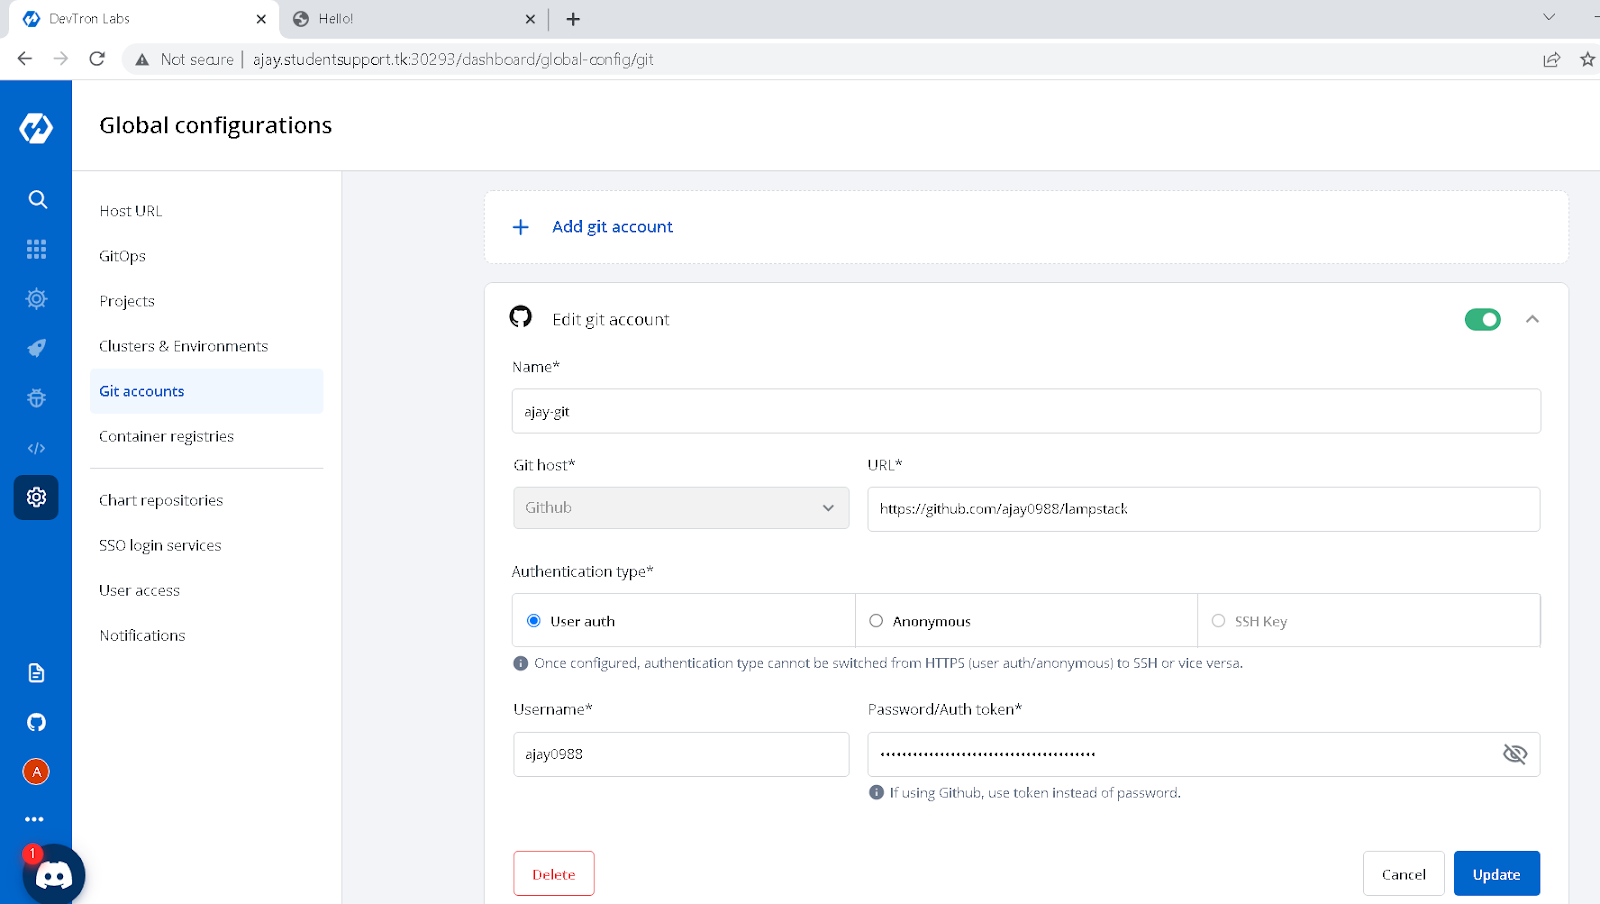Image resolution: width=1600 pixels, height=904 pixels.
Task: Click the GitHub icon in left sidebar
Action: tap(37, 722)
